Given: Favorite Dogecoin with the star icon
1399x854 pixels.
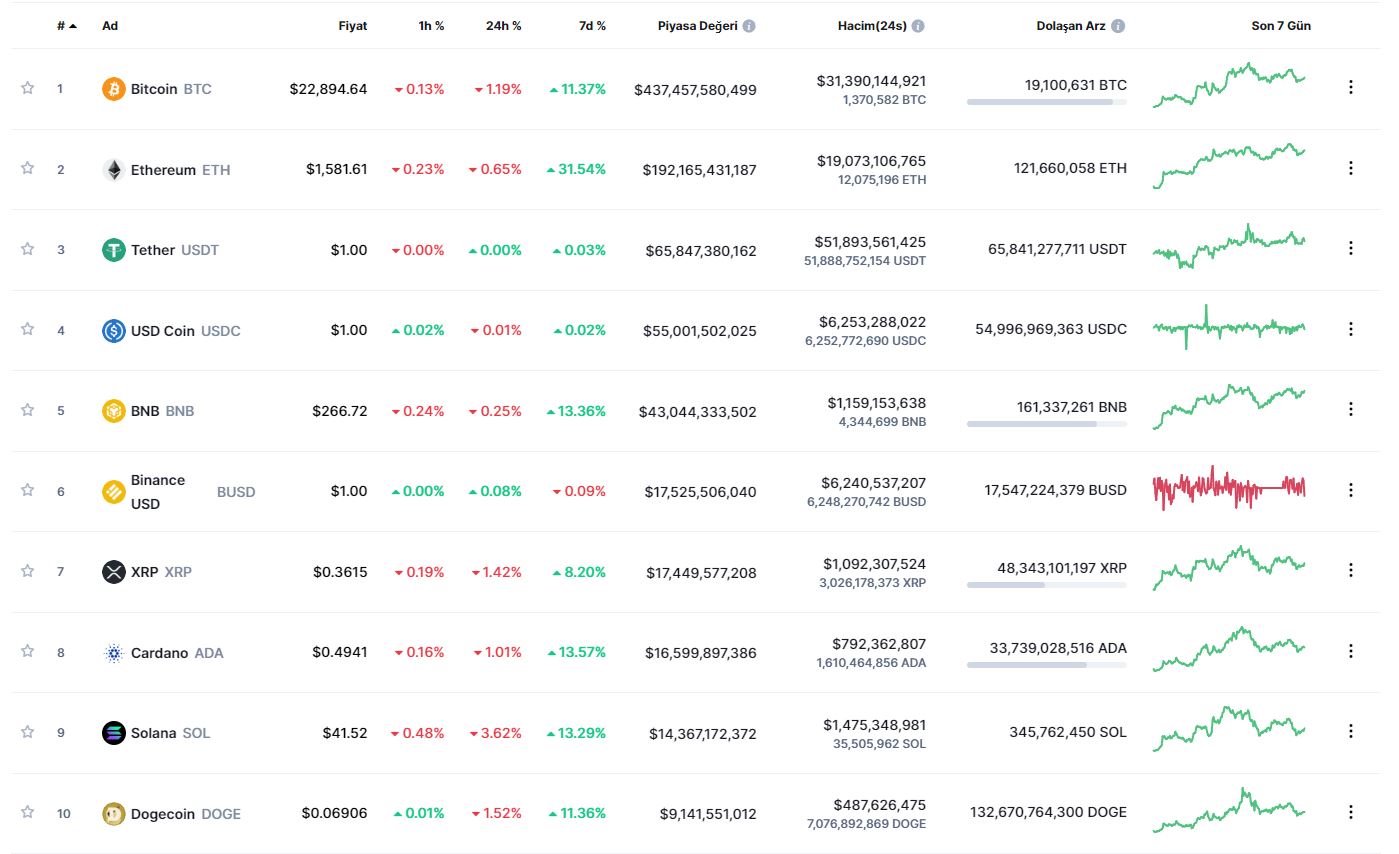Looking at the screenshot, I should [27, 812].
